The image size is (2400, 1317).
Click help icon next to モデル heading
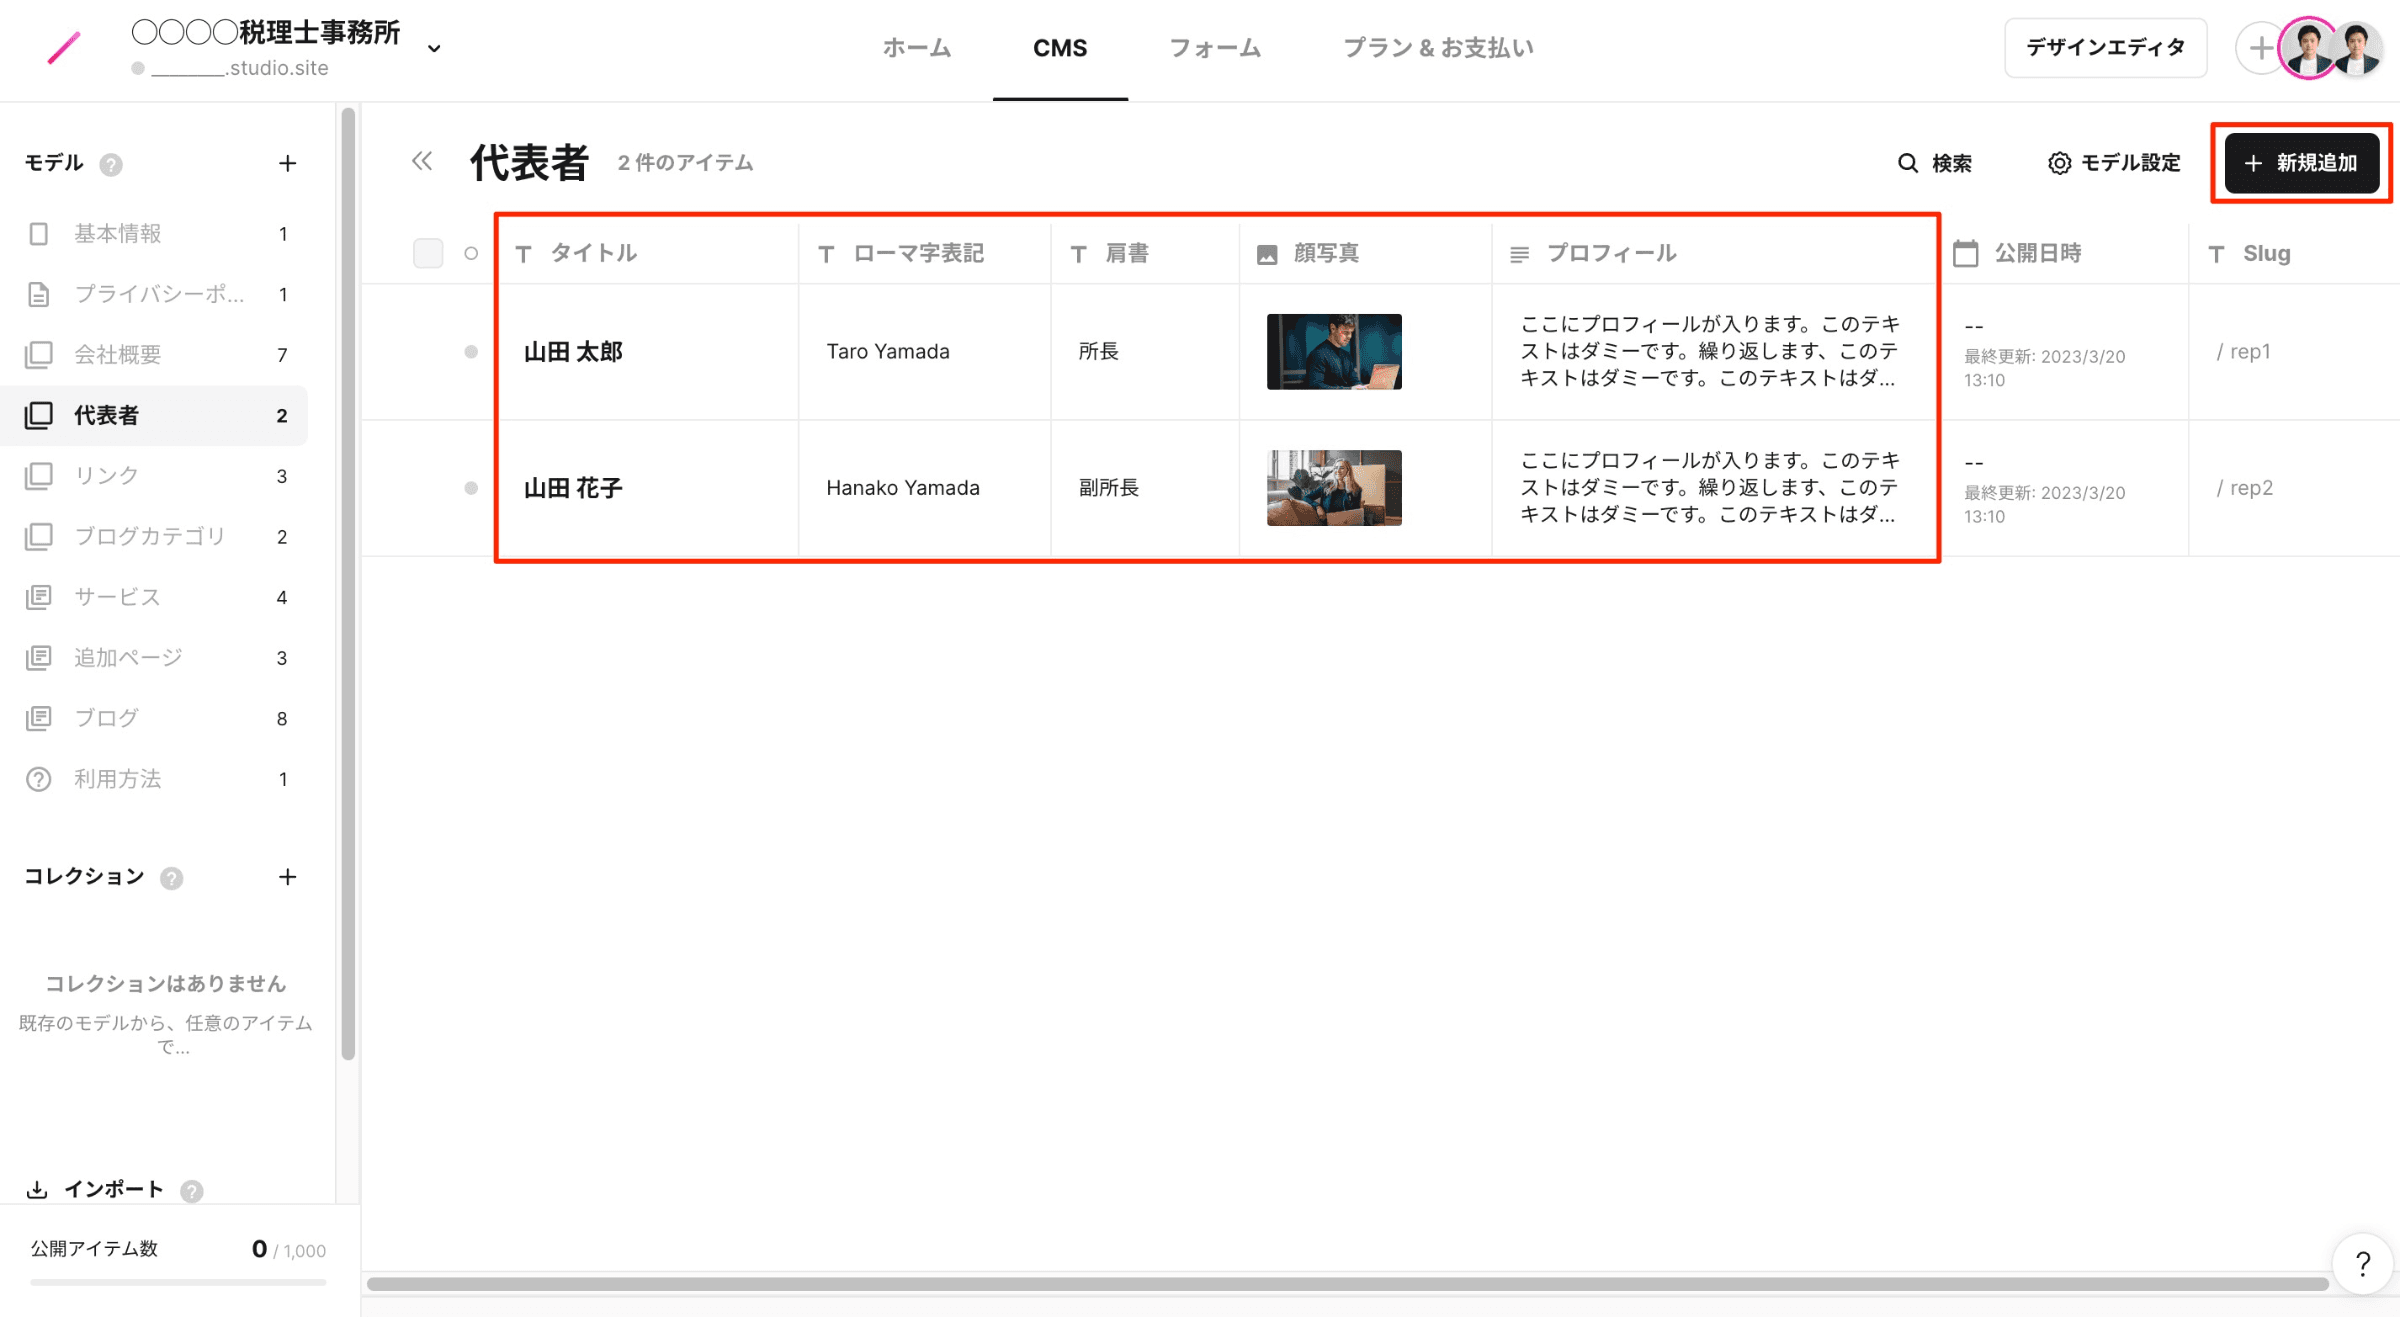pyautogui.click(x=111, y=164)
